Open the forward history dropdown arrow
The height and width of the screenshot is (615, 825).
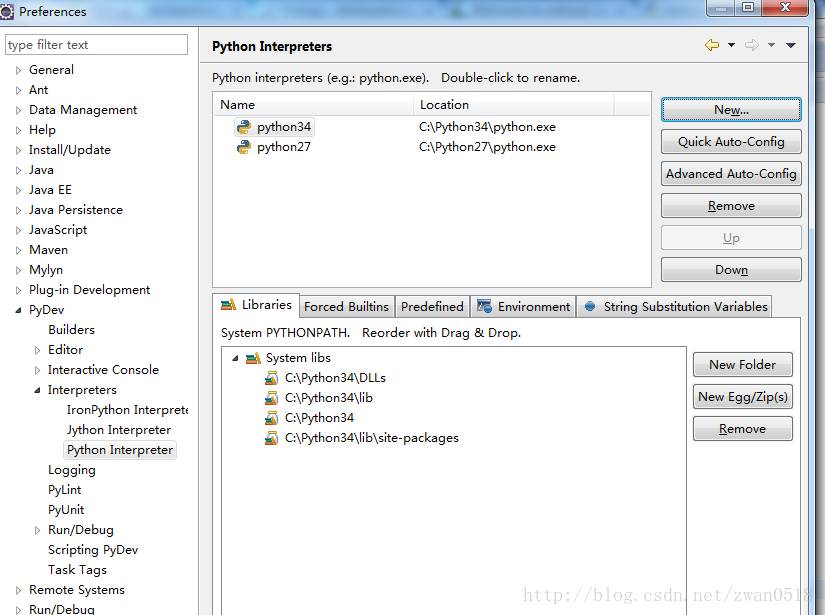click(771, 45)
